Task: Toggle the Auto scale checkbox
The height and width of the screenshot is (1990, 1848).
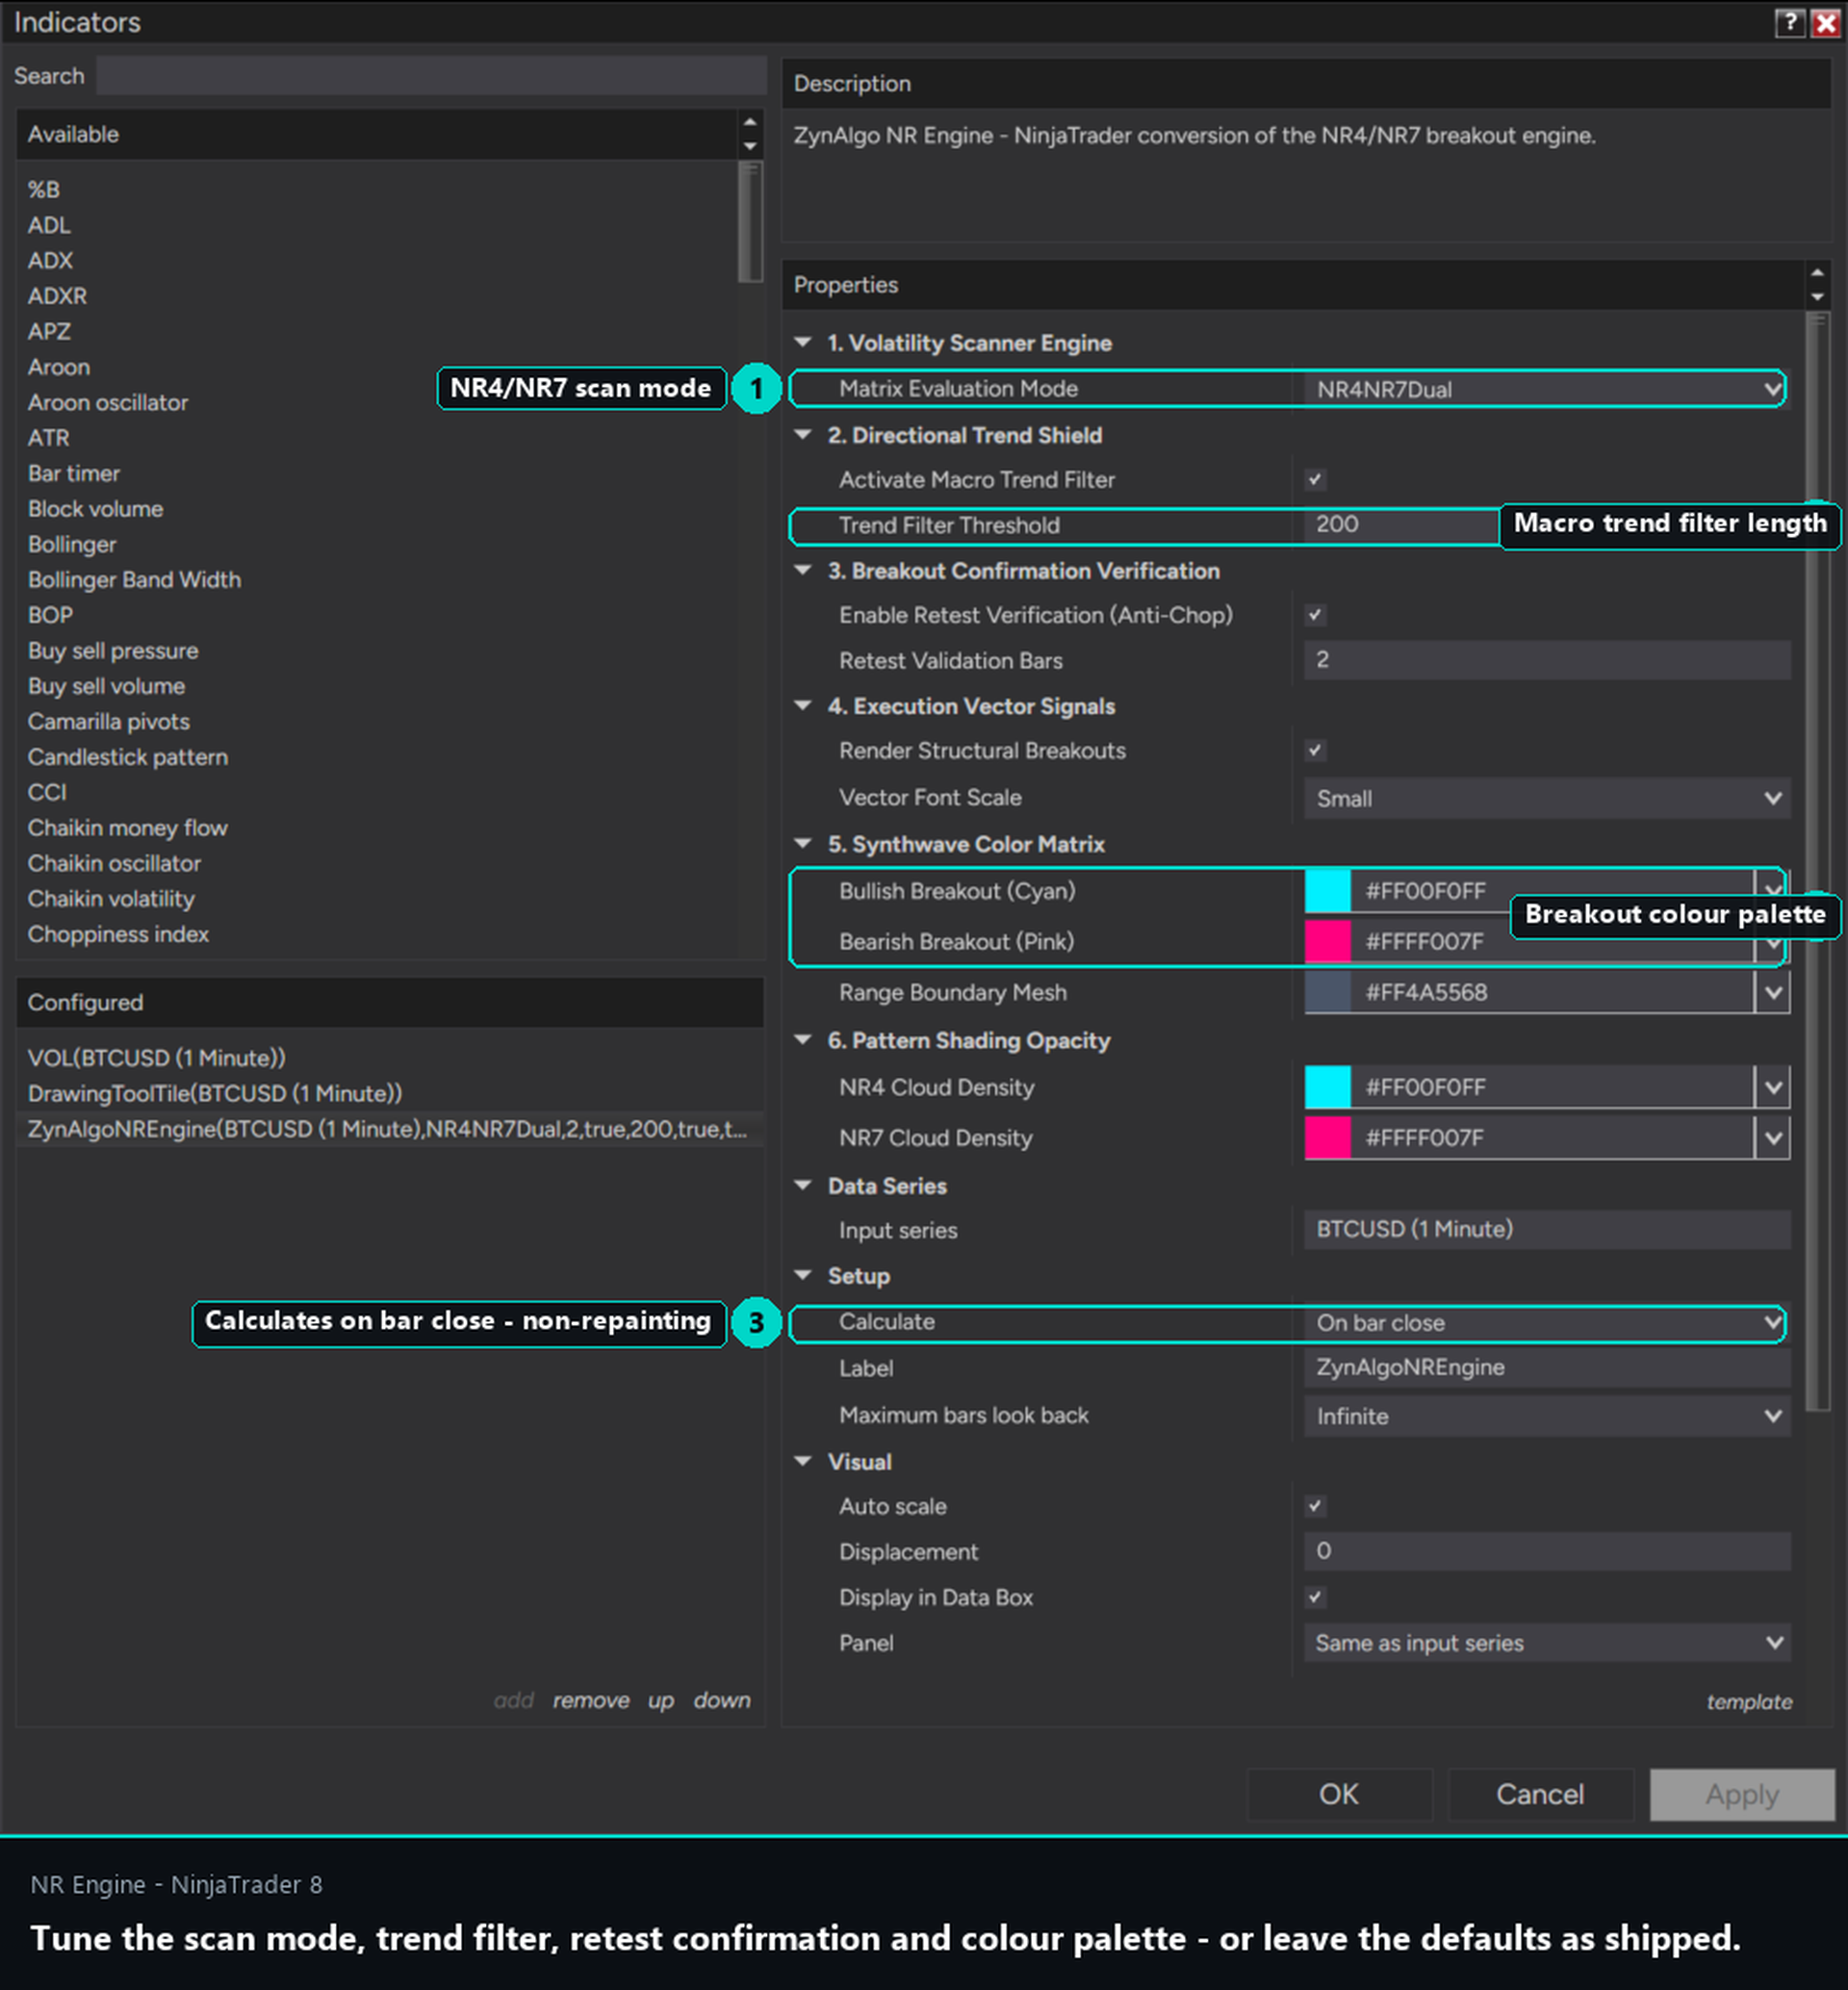Action: (x=1315, y=1506)
